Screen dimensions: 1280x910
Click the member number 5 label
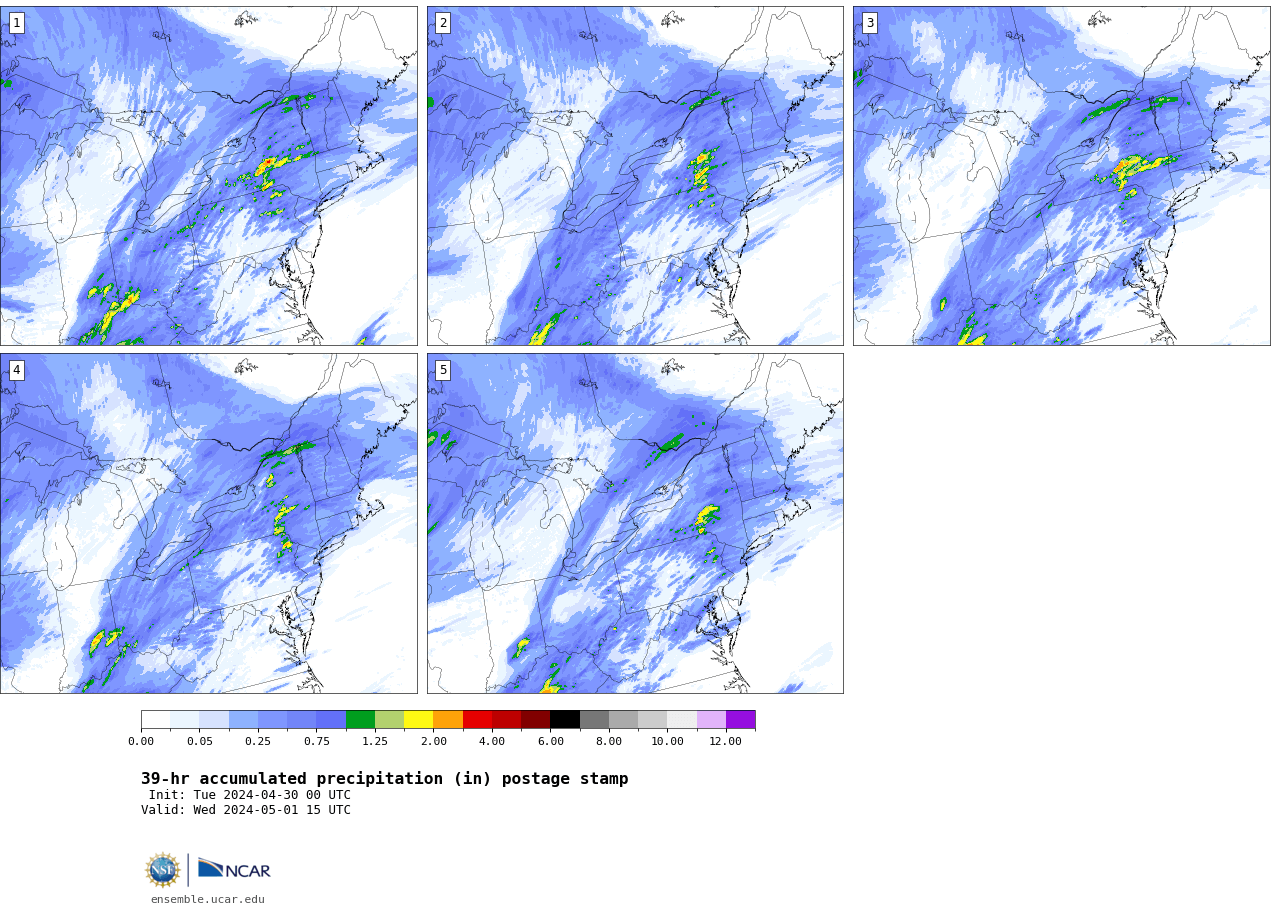tap(443, 370)
